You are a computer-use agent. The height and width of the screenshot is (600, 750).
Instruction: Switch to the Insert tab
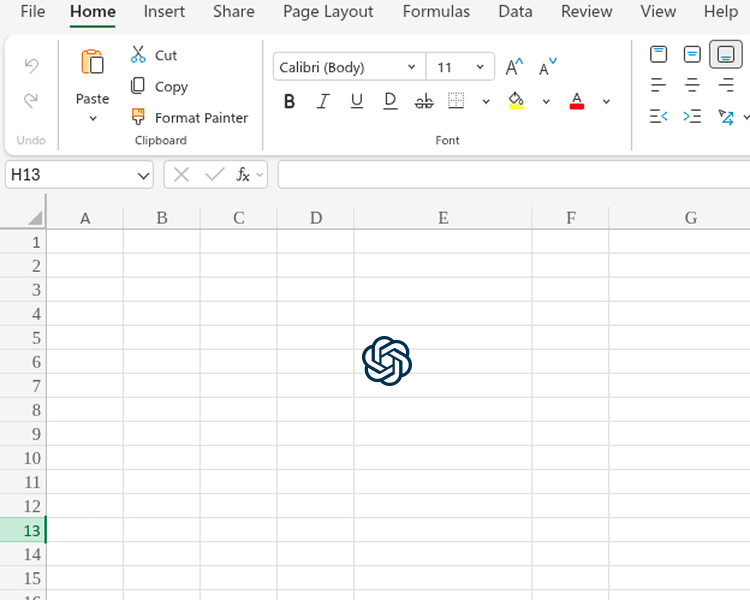click(x=164, y=11)
